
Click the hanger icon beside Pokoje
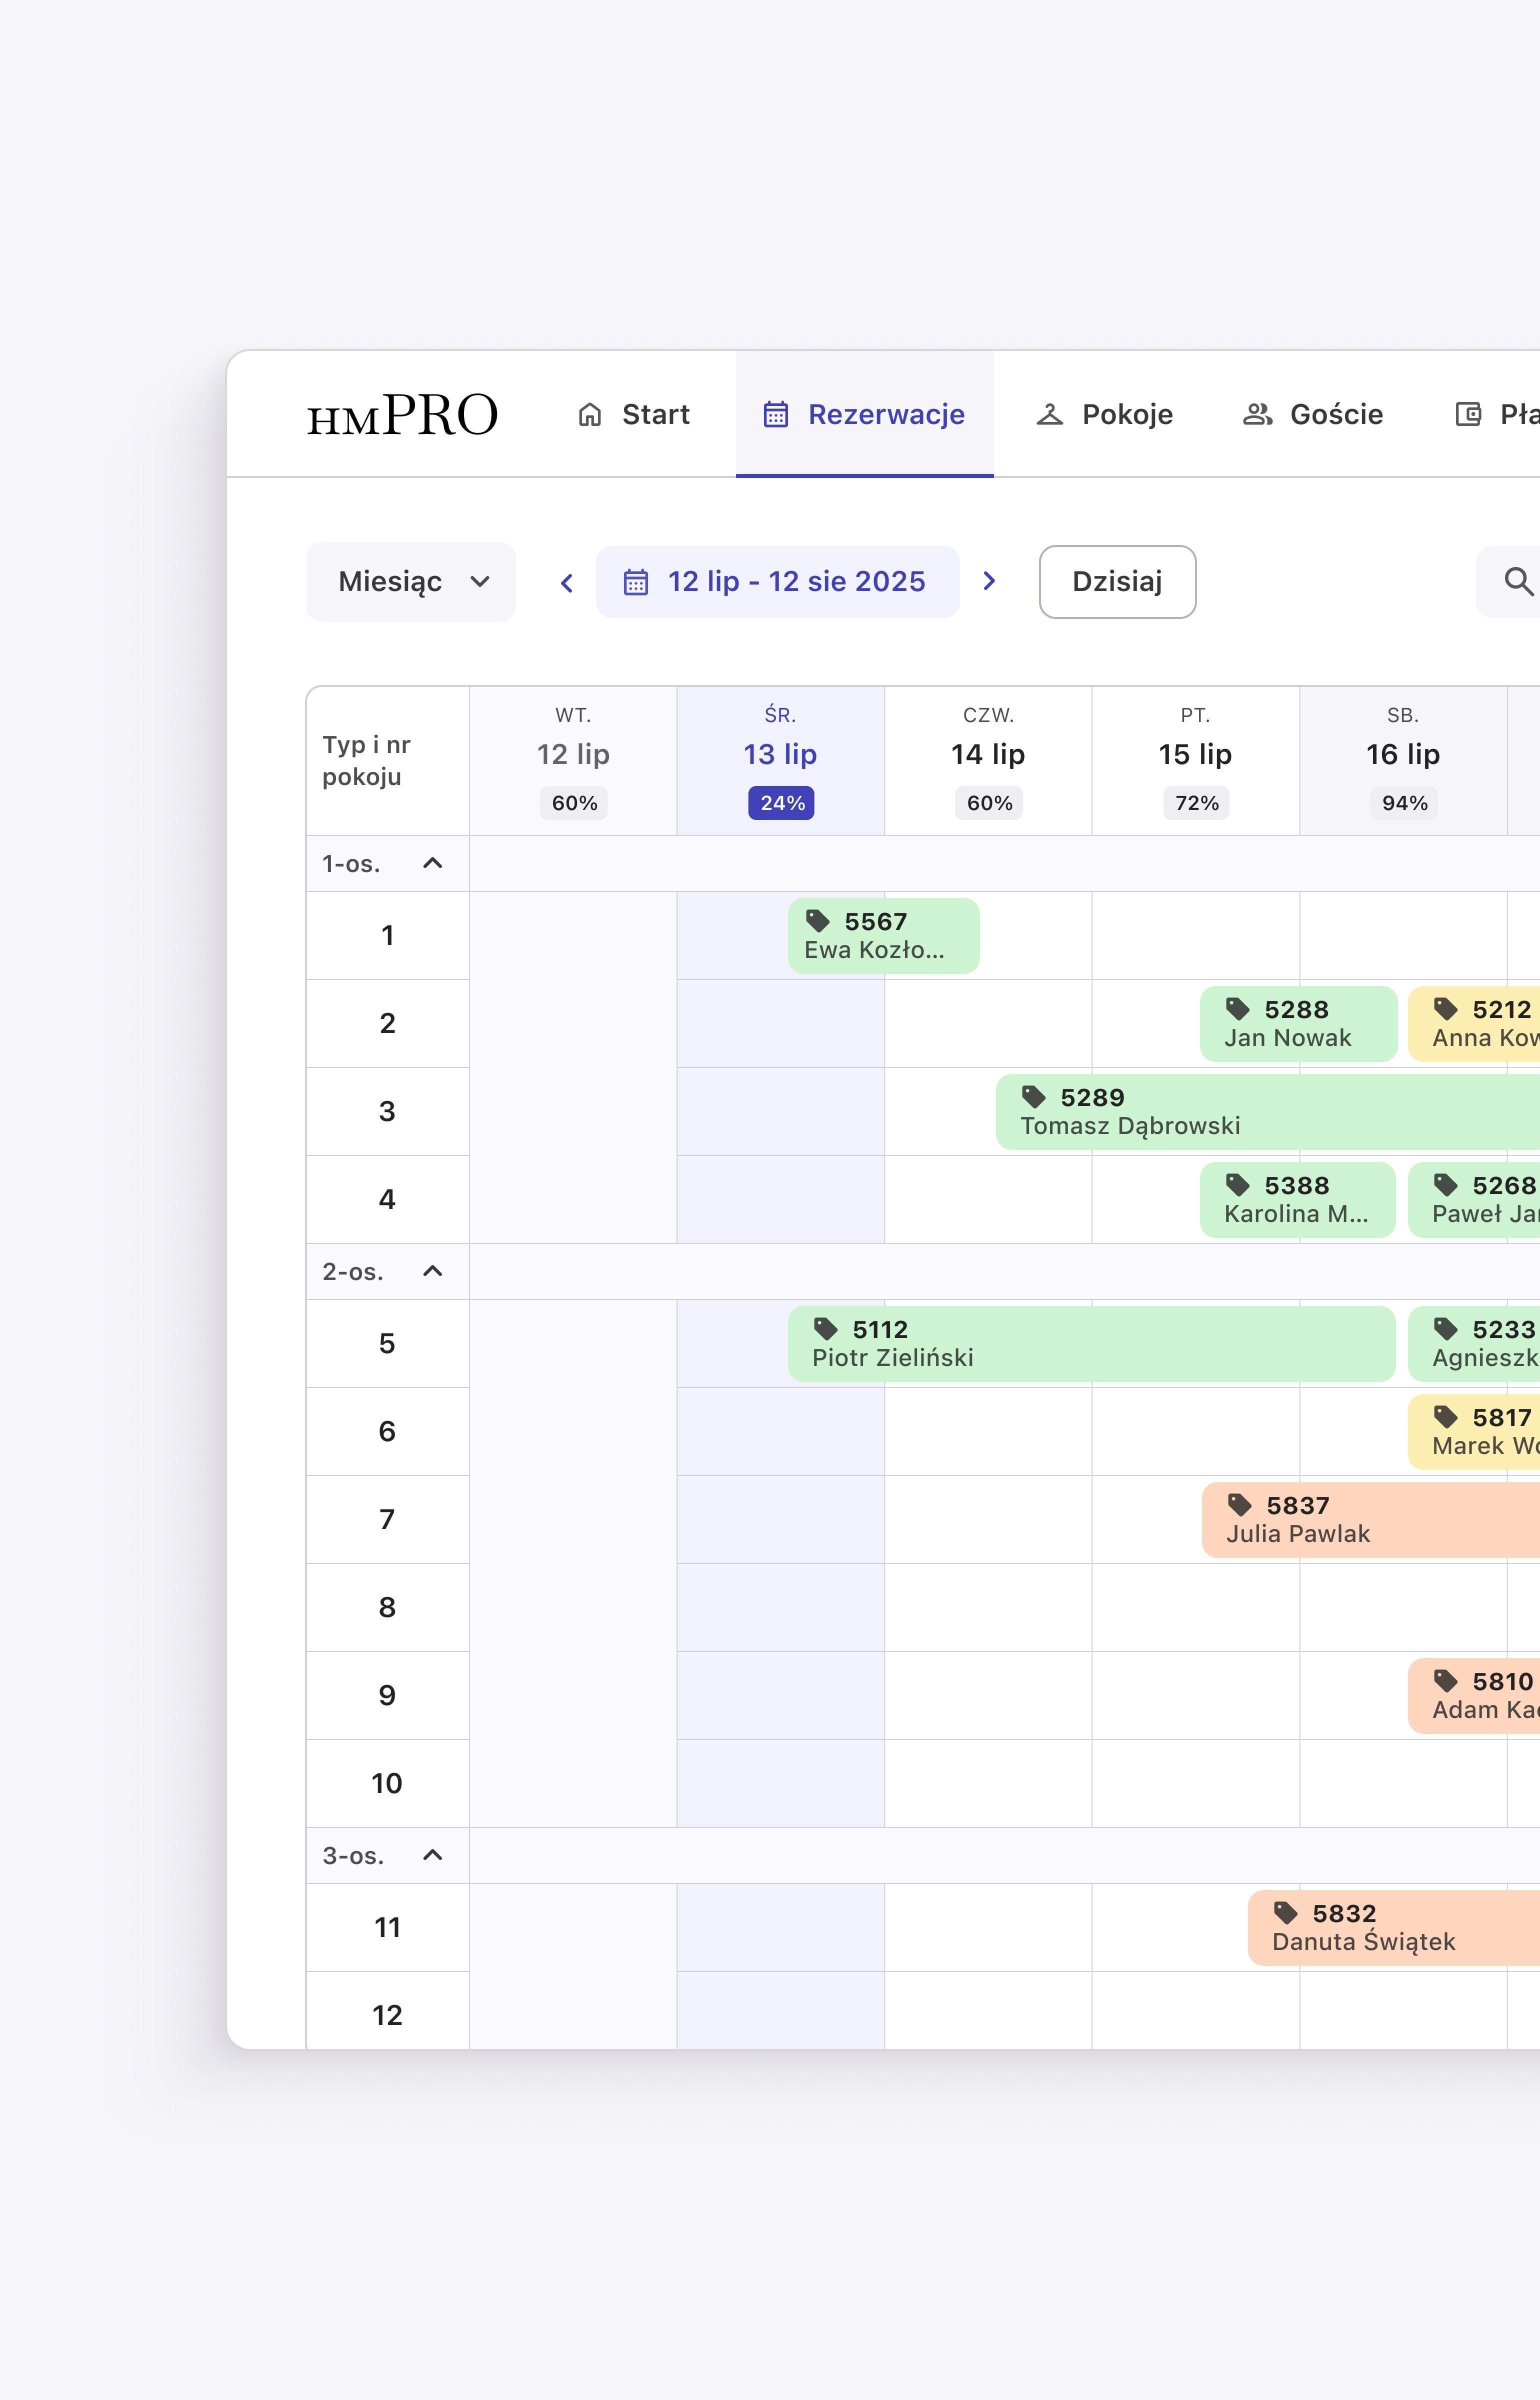pos(1050,415)
